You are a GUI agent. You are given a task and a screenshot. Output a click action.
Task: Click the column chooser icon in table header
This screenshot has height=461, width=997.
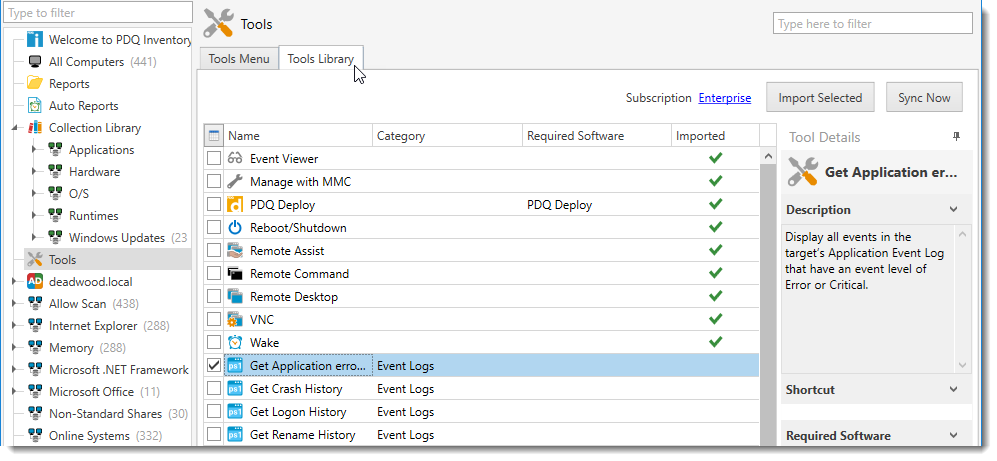point(214,135)
